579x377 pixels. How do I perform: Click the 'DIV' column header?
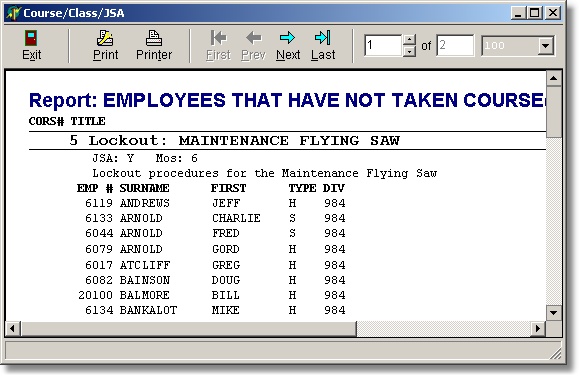point(334,188)
